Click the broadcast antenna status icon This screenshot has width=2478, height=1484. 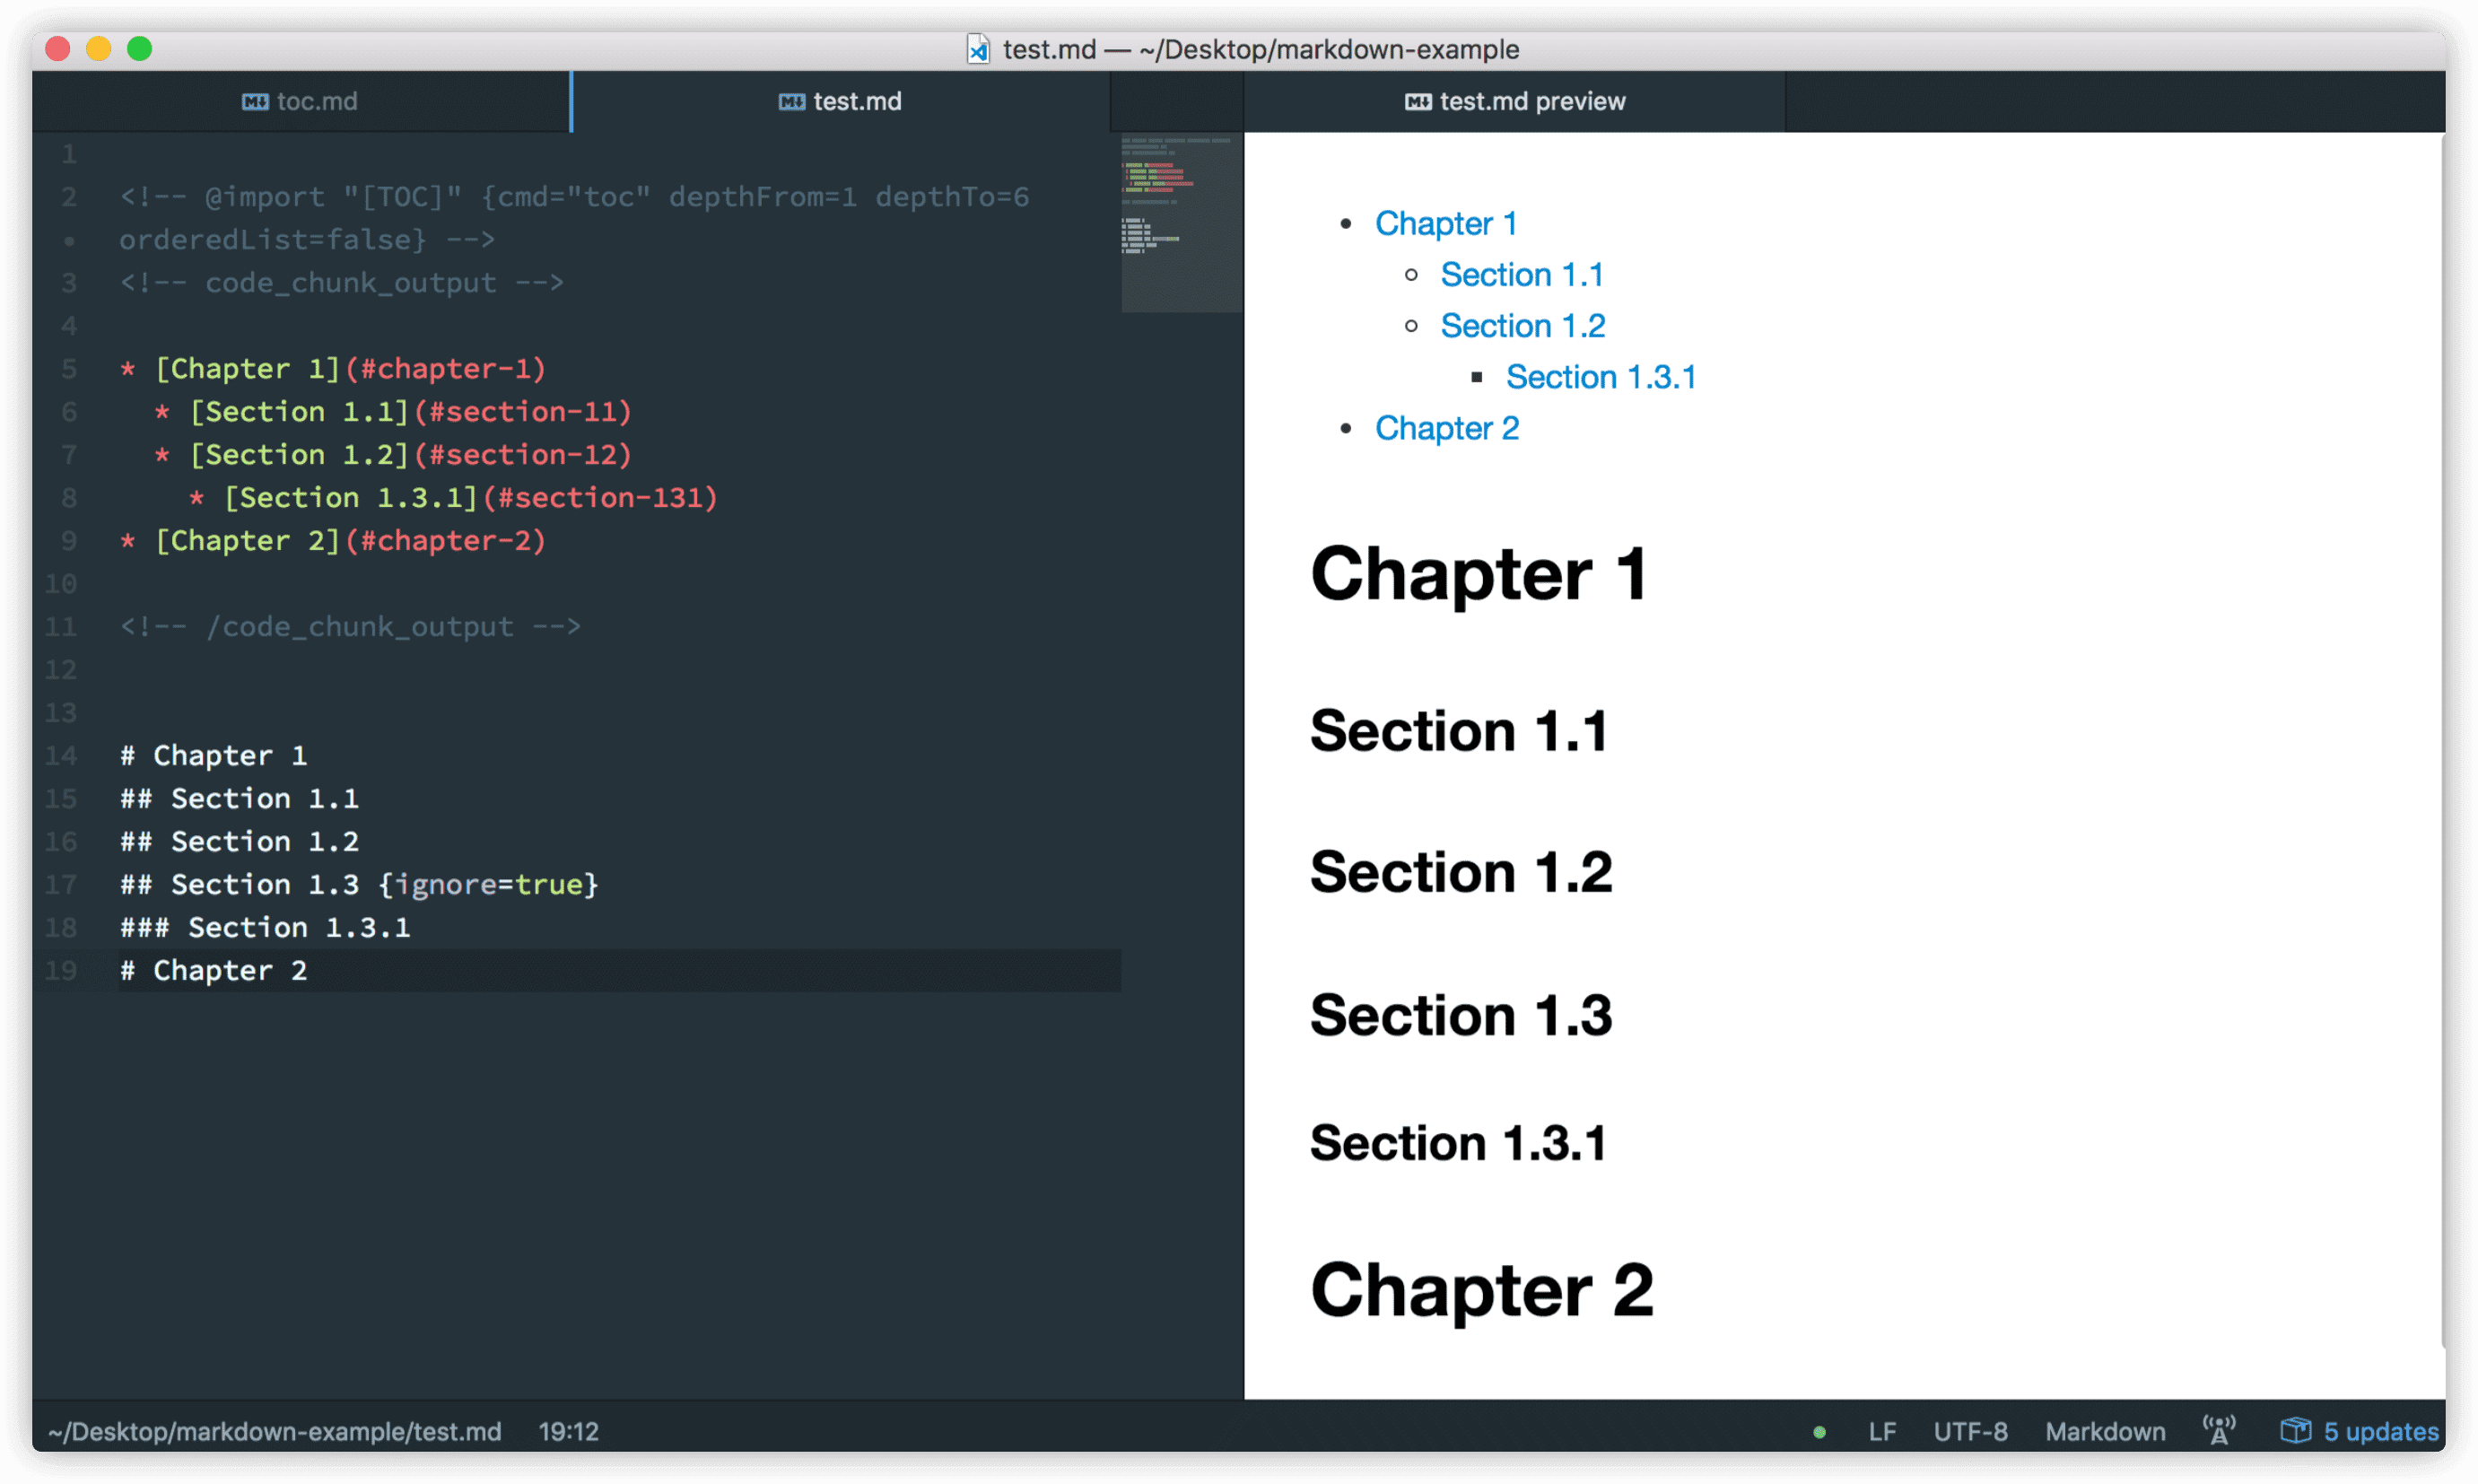[2218, 1431]
